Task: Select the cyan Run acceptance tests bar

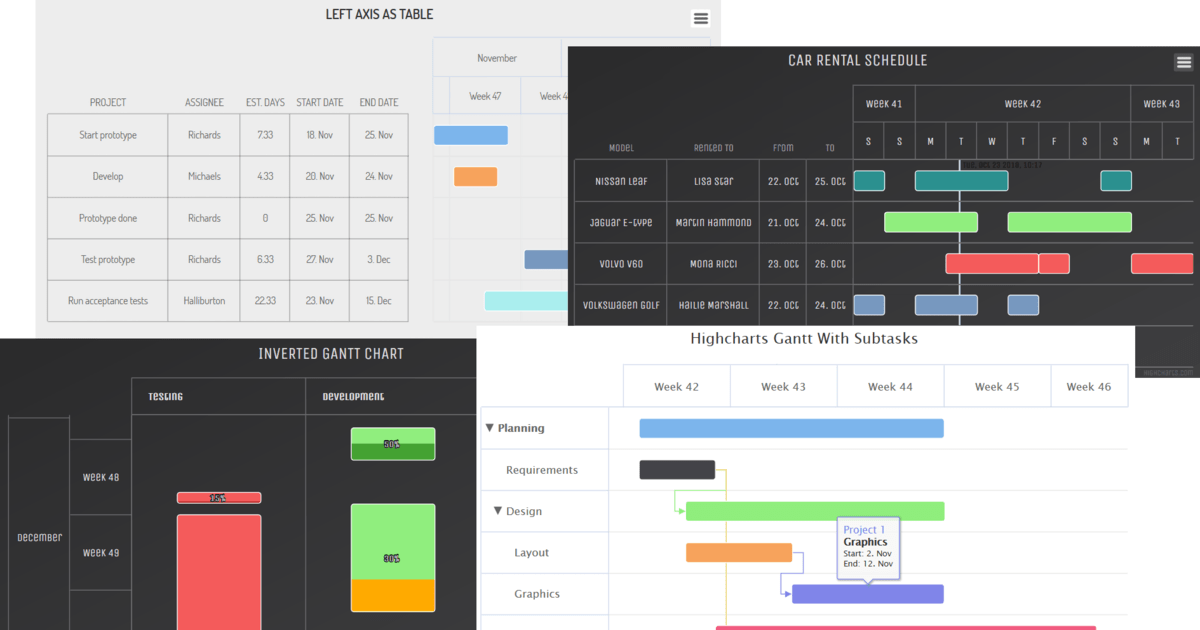Action: click(526, 301)
